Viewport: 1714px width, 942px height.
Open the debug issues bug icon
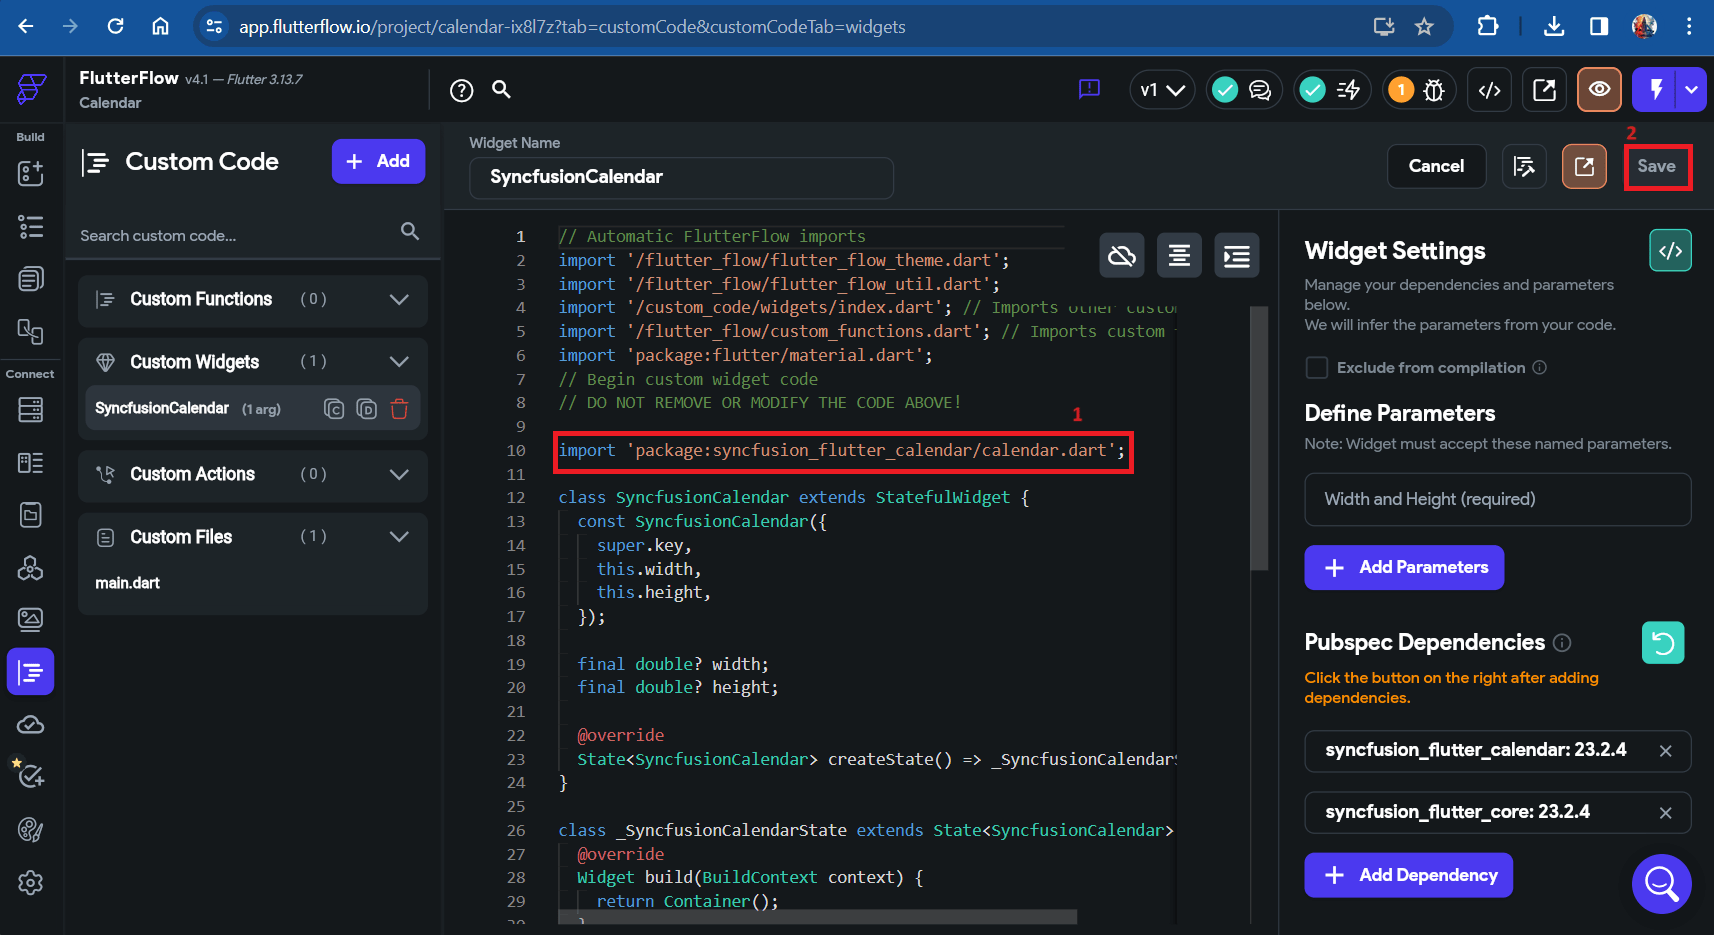1434,90
